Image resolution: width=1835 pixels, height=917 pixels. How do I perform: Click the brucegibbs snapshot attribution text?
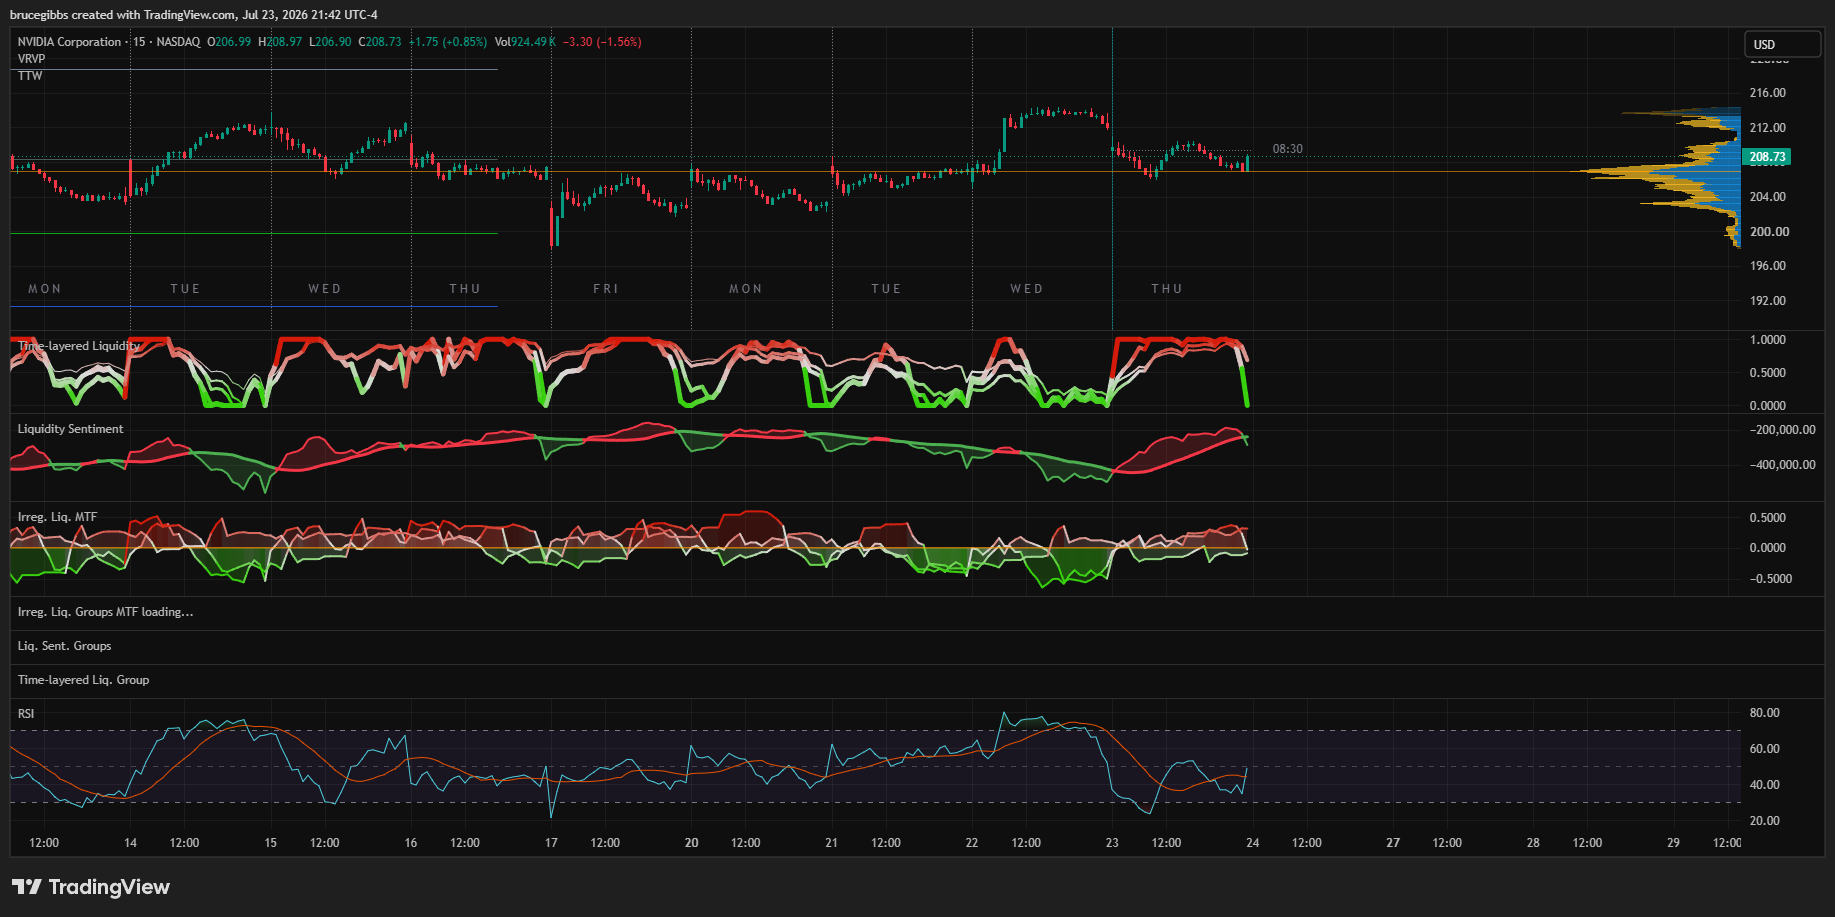pyautogui.click(x=194, y=15)
